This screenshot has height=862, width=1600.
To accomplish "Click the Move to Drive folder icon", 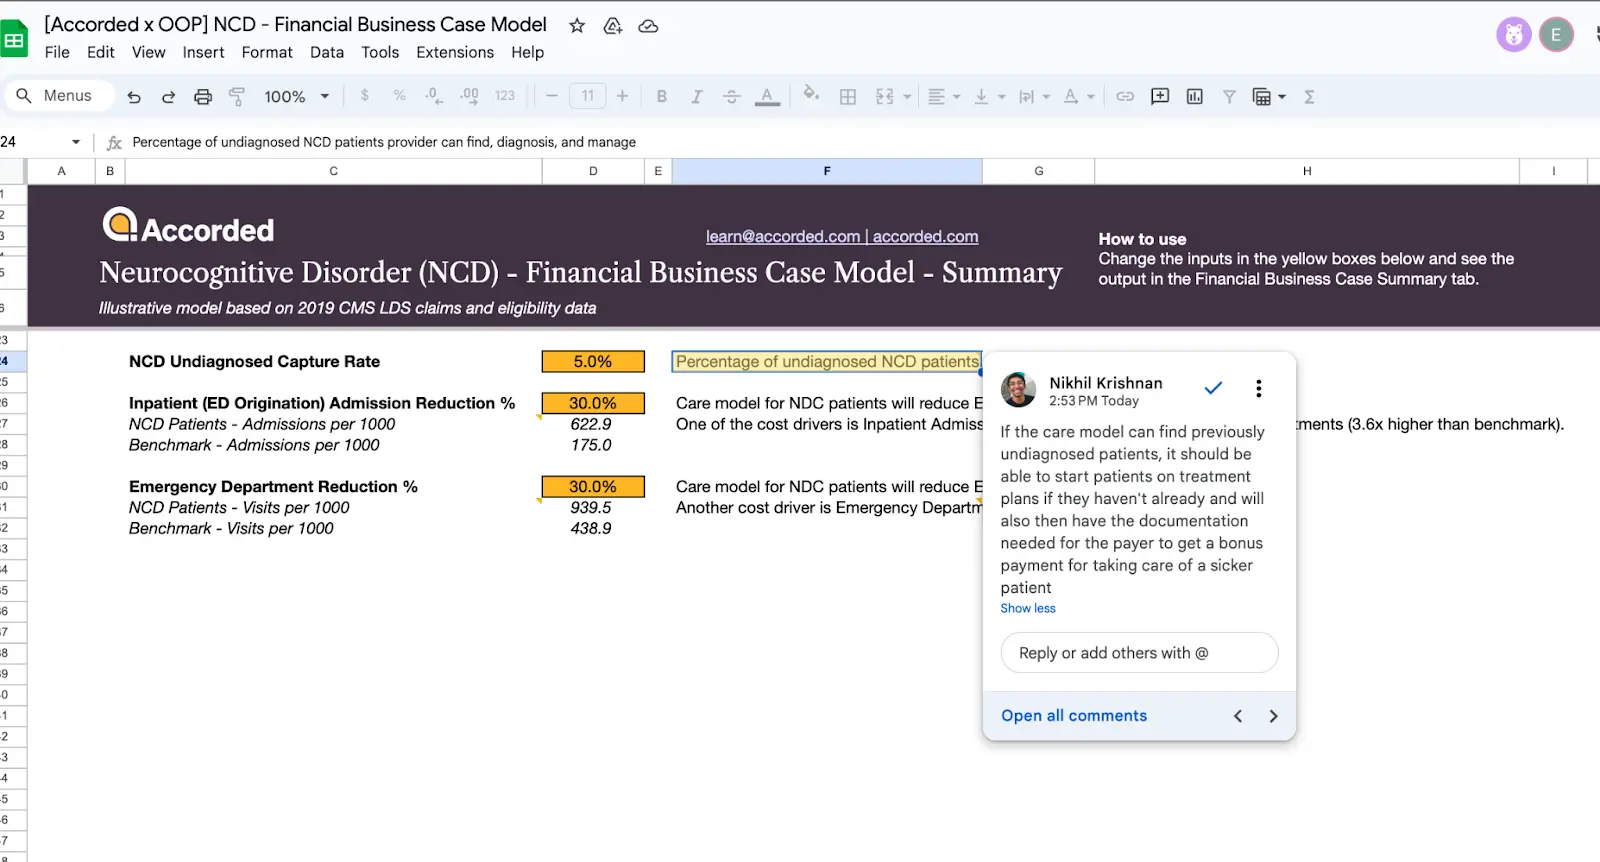I will 613,26.
